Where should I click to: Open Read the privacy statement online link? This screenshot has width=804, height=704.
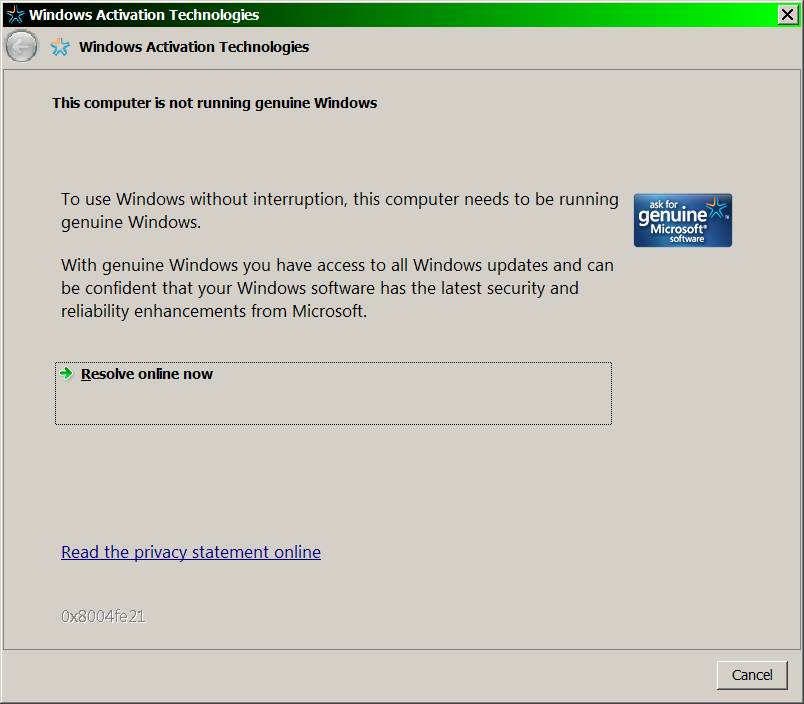coord(191,552)
